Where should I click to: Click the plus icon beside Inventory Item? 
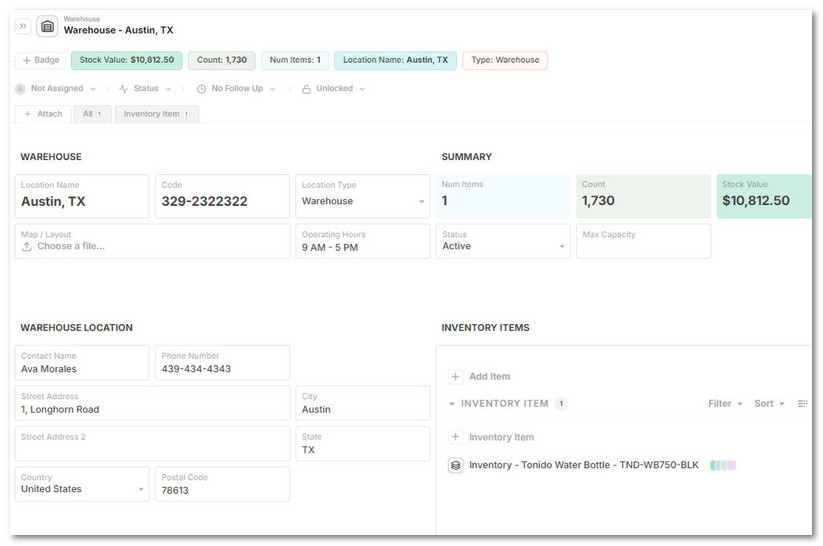(456, 437)
